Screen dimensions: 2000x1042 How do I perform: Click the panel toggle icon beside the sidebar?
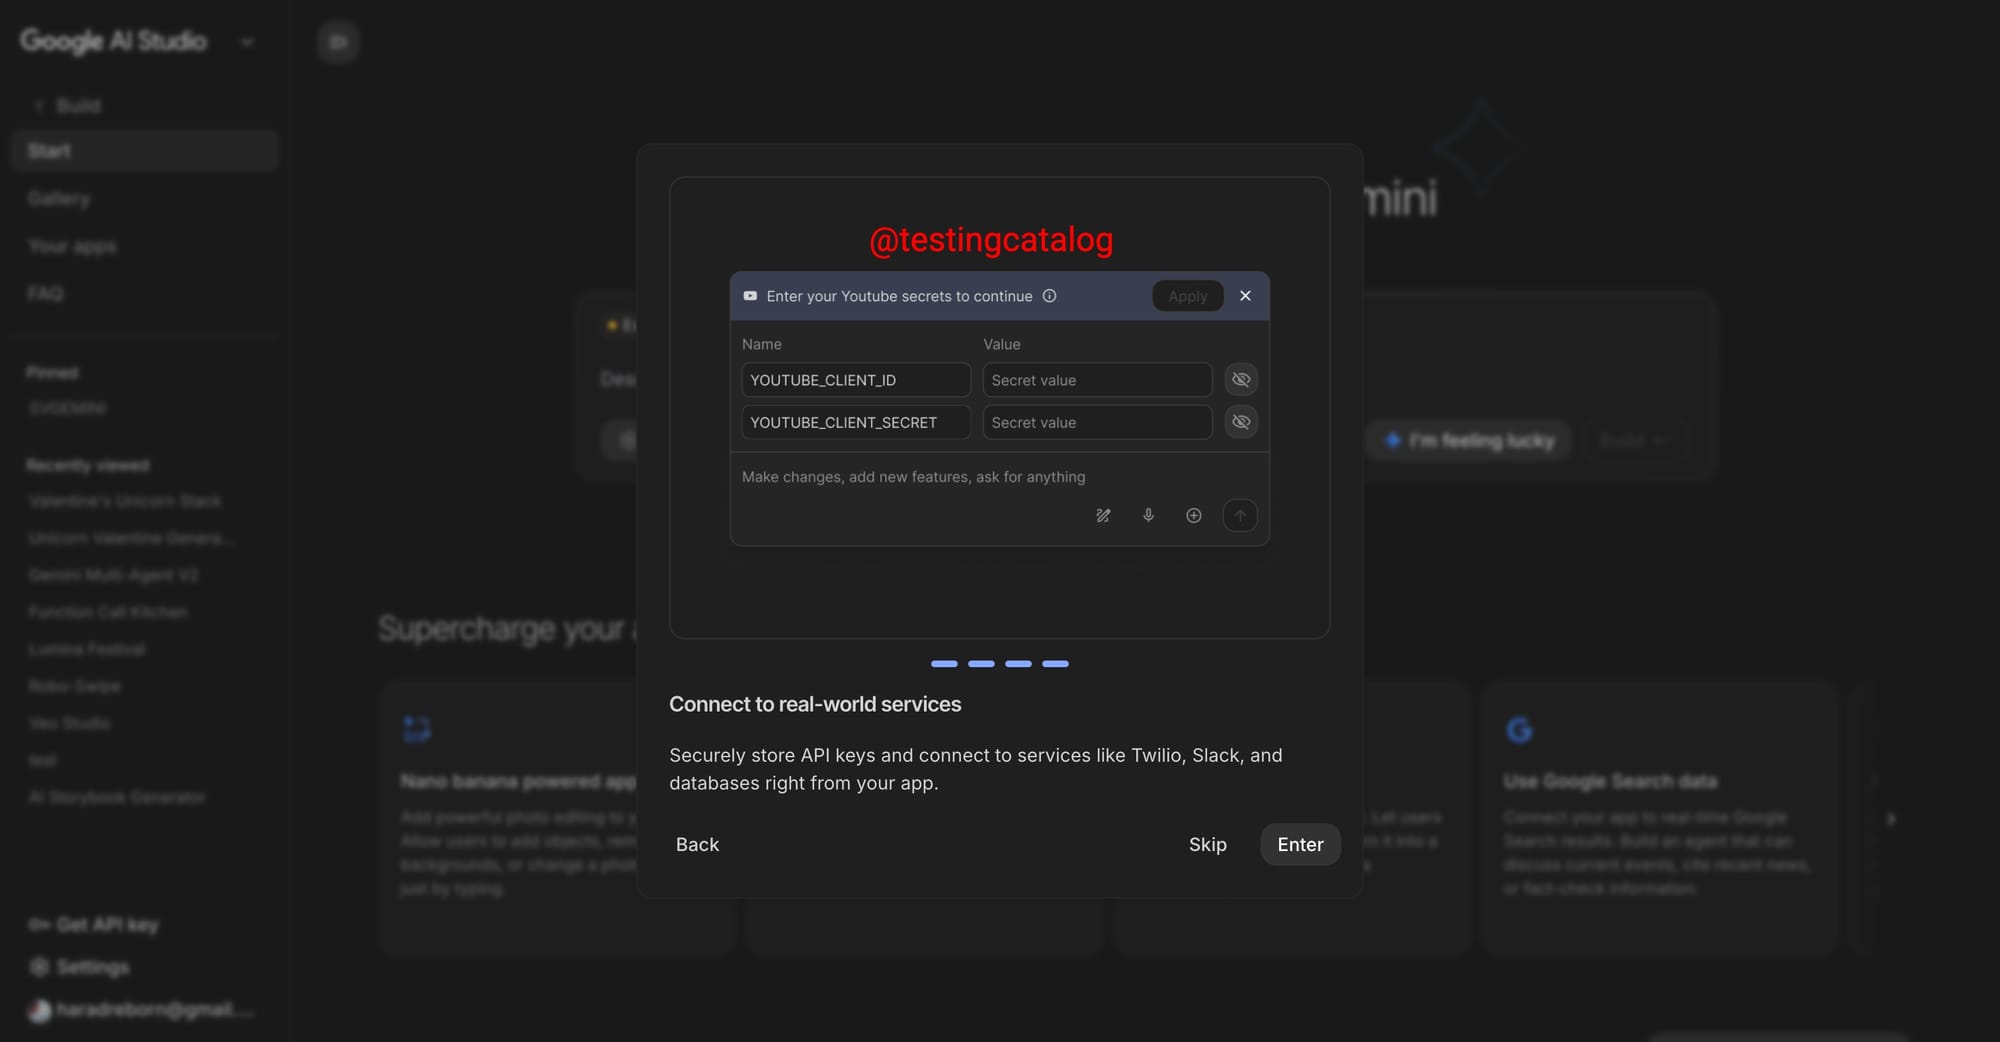point(338,42)
